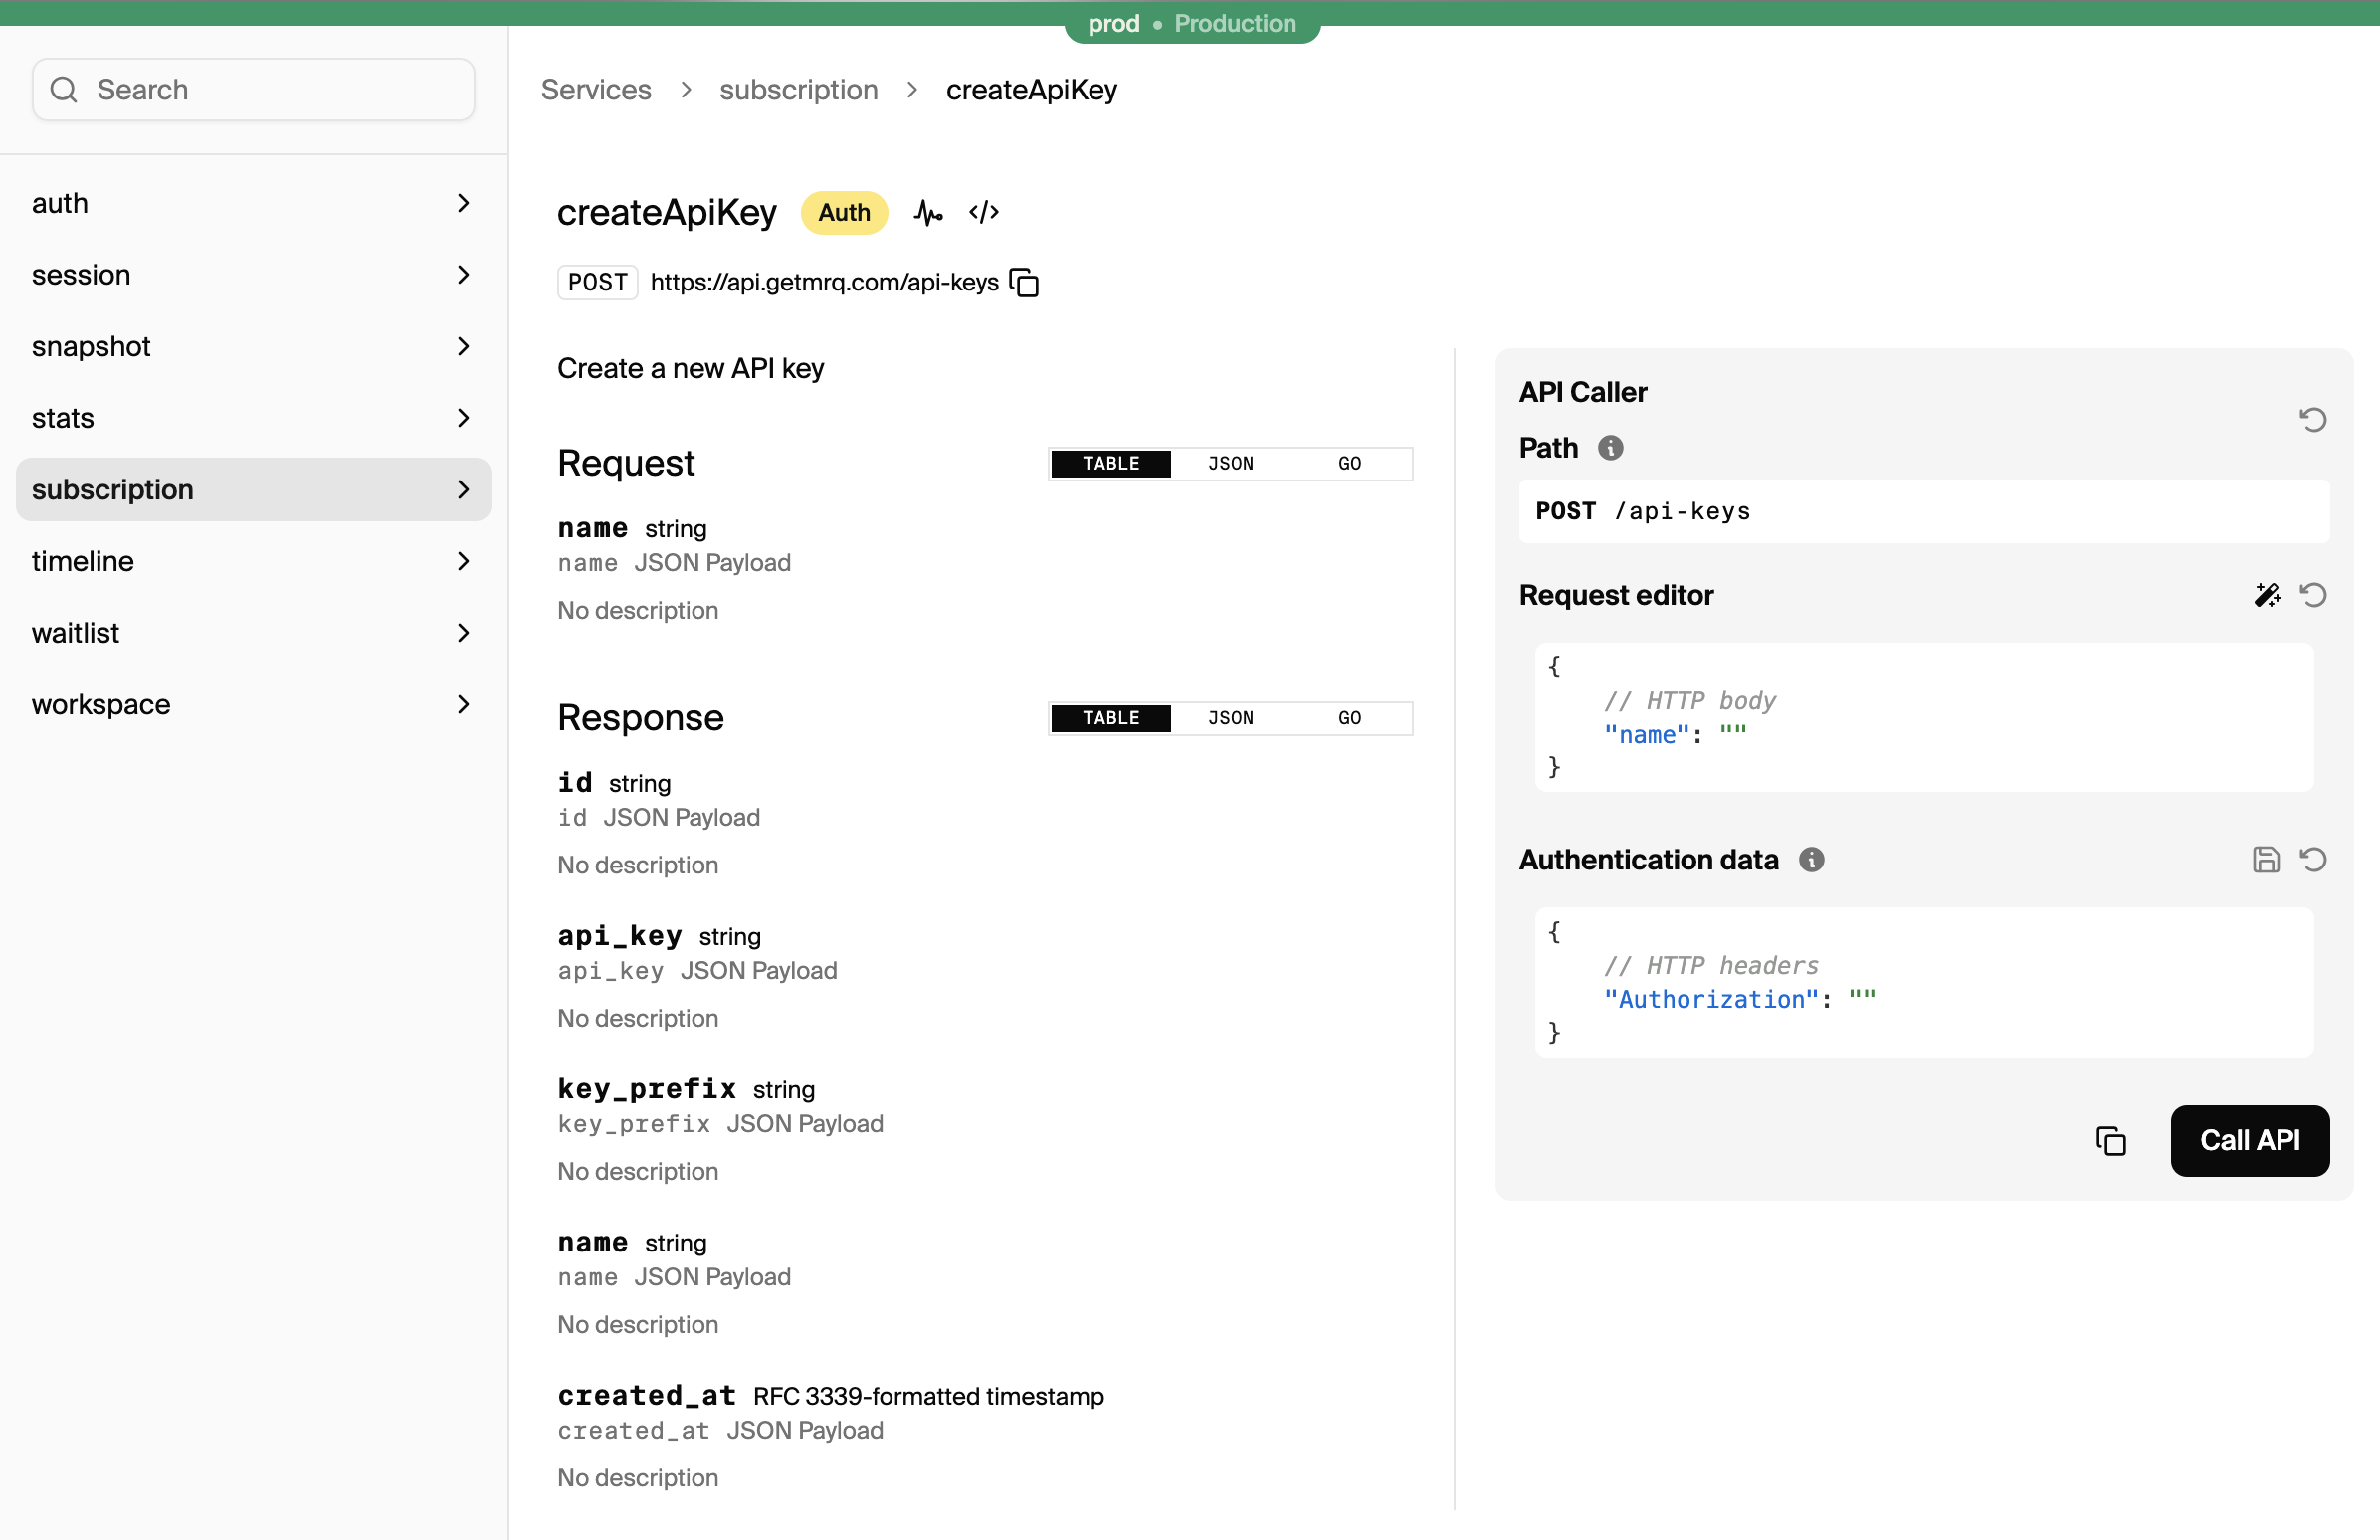
Task: Save the Authentication data
Action: (x=2266, y=859)
